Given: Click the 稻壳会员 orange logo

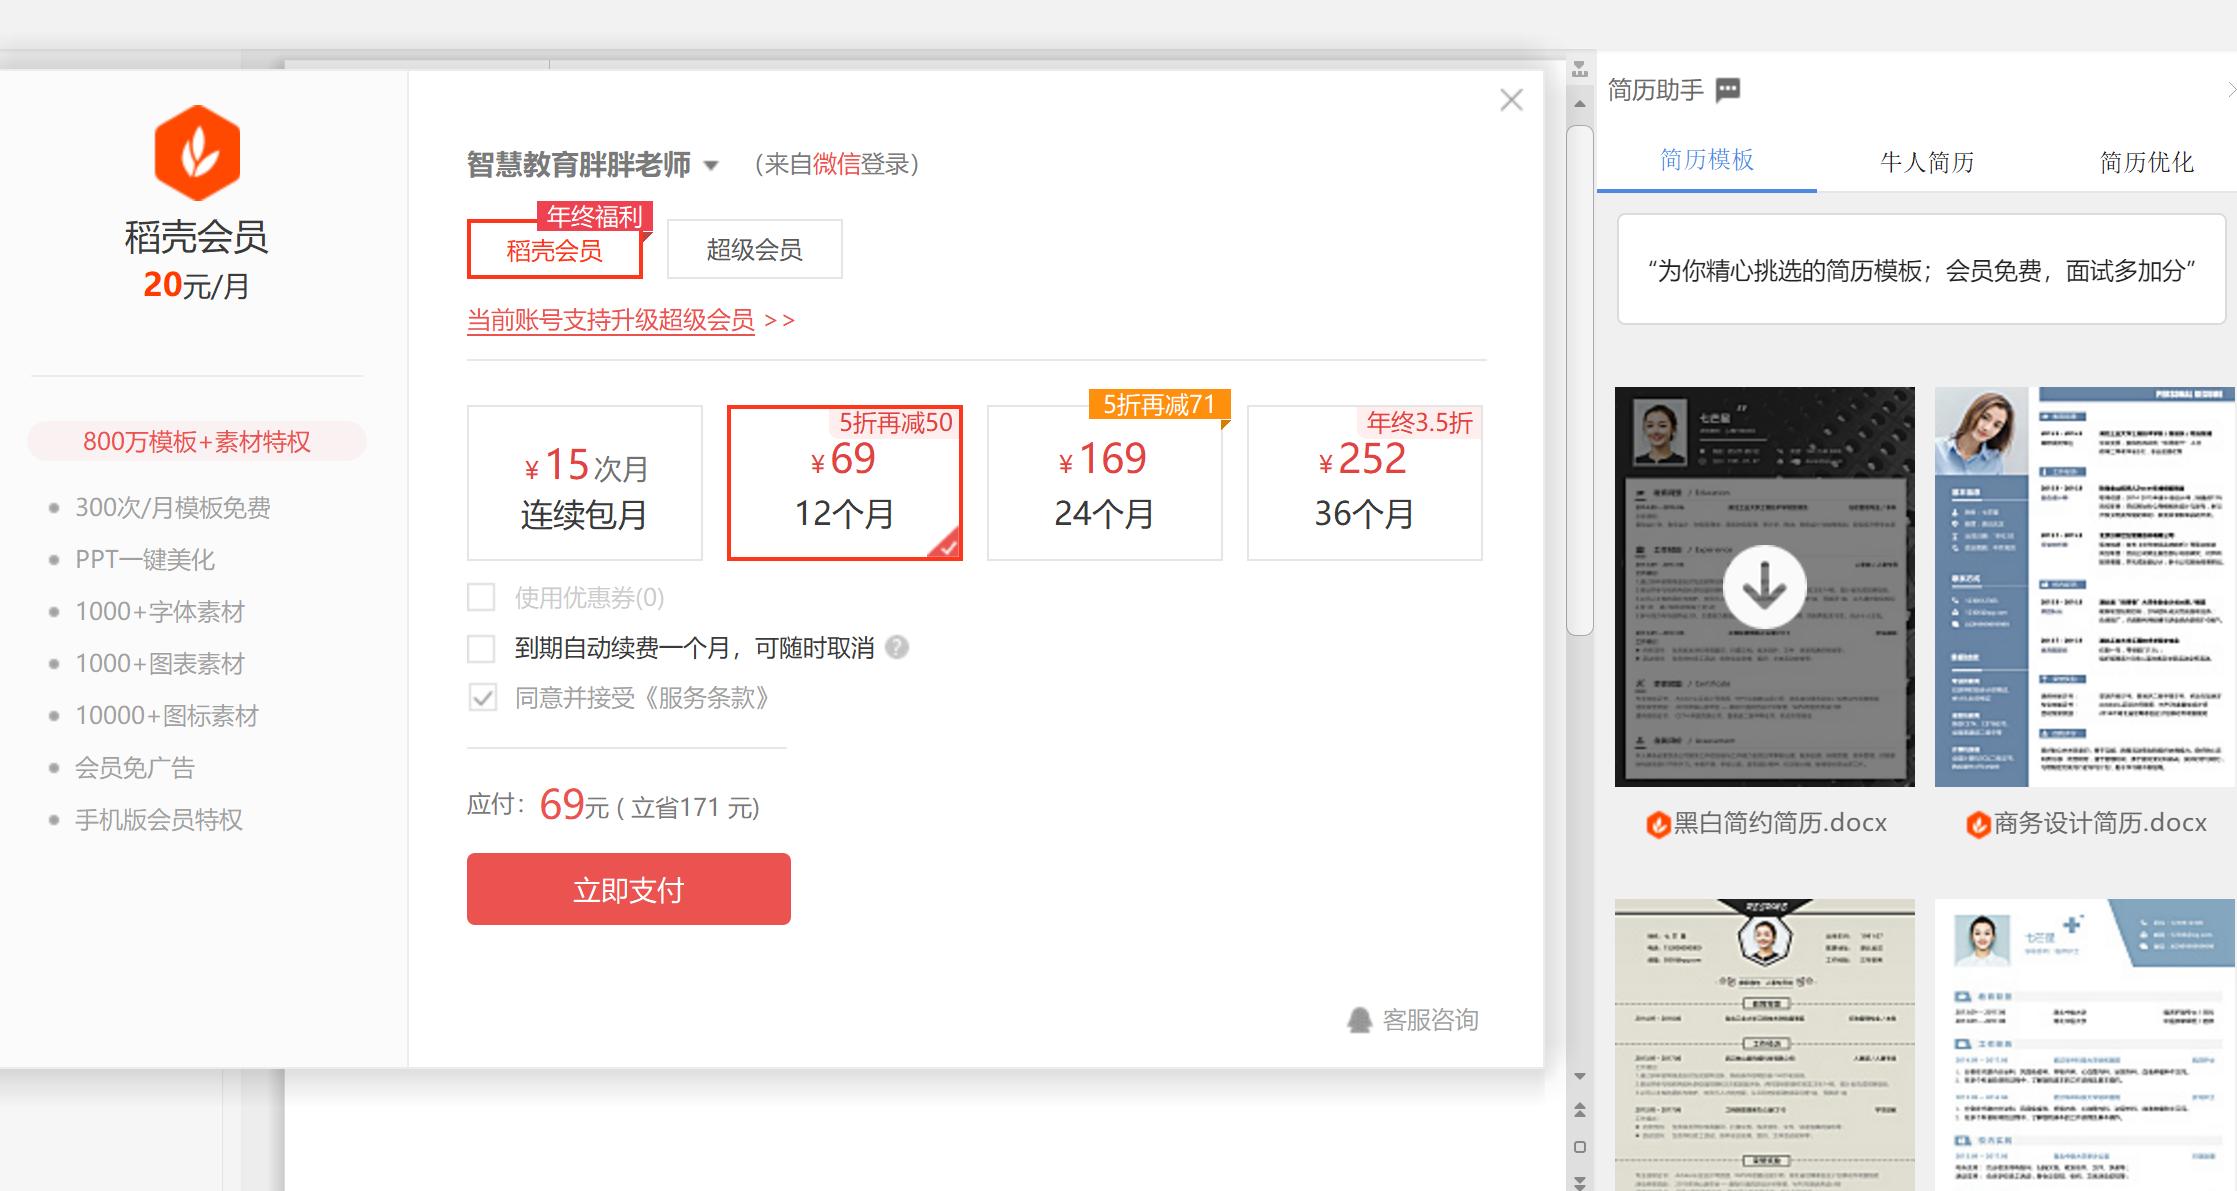Looking at the screenshot, I should tap(196, 152).
